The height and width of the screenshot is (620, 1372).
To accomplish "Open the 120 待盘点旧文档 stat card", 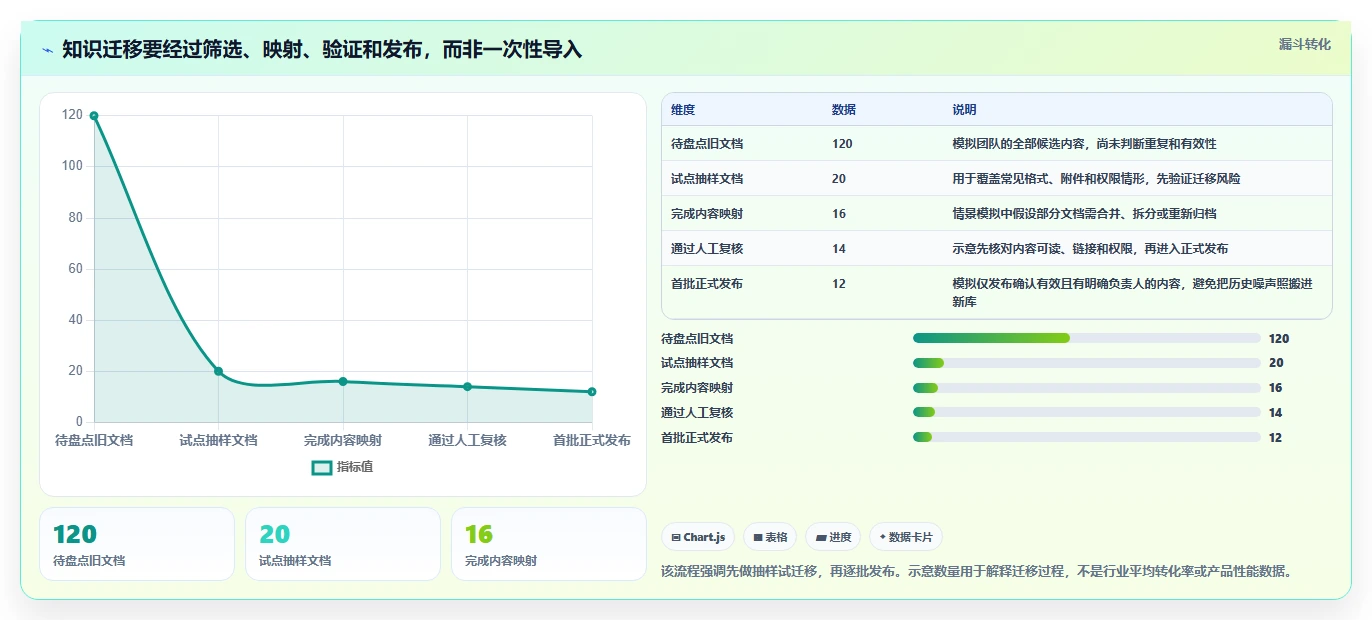I will (137, 544).
